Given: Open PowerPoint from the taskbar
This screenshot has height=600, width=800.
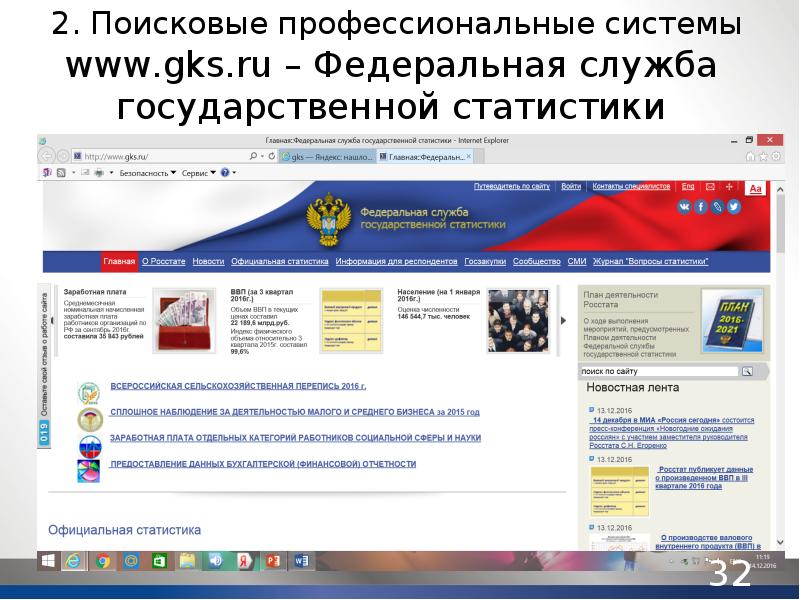Looking at the screenshot, I should pyautogui.click(x=273, y=562).
